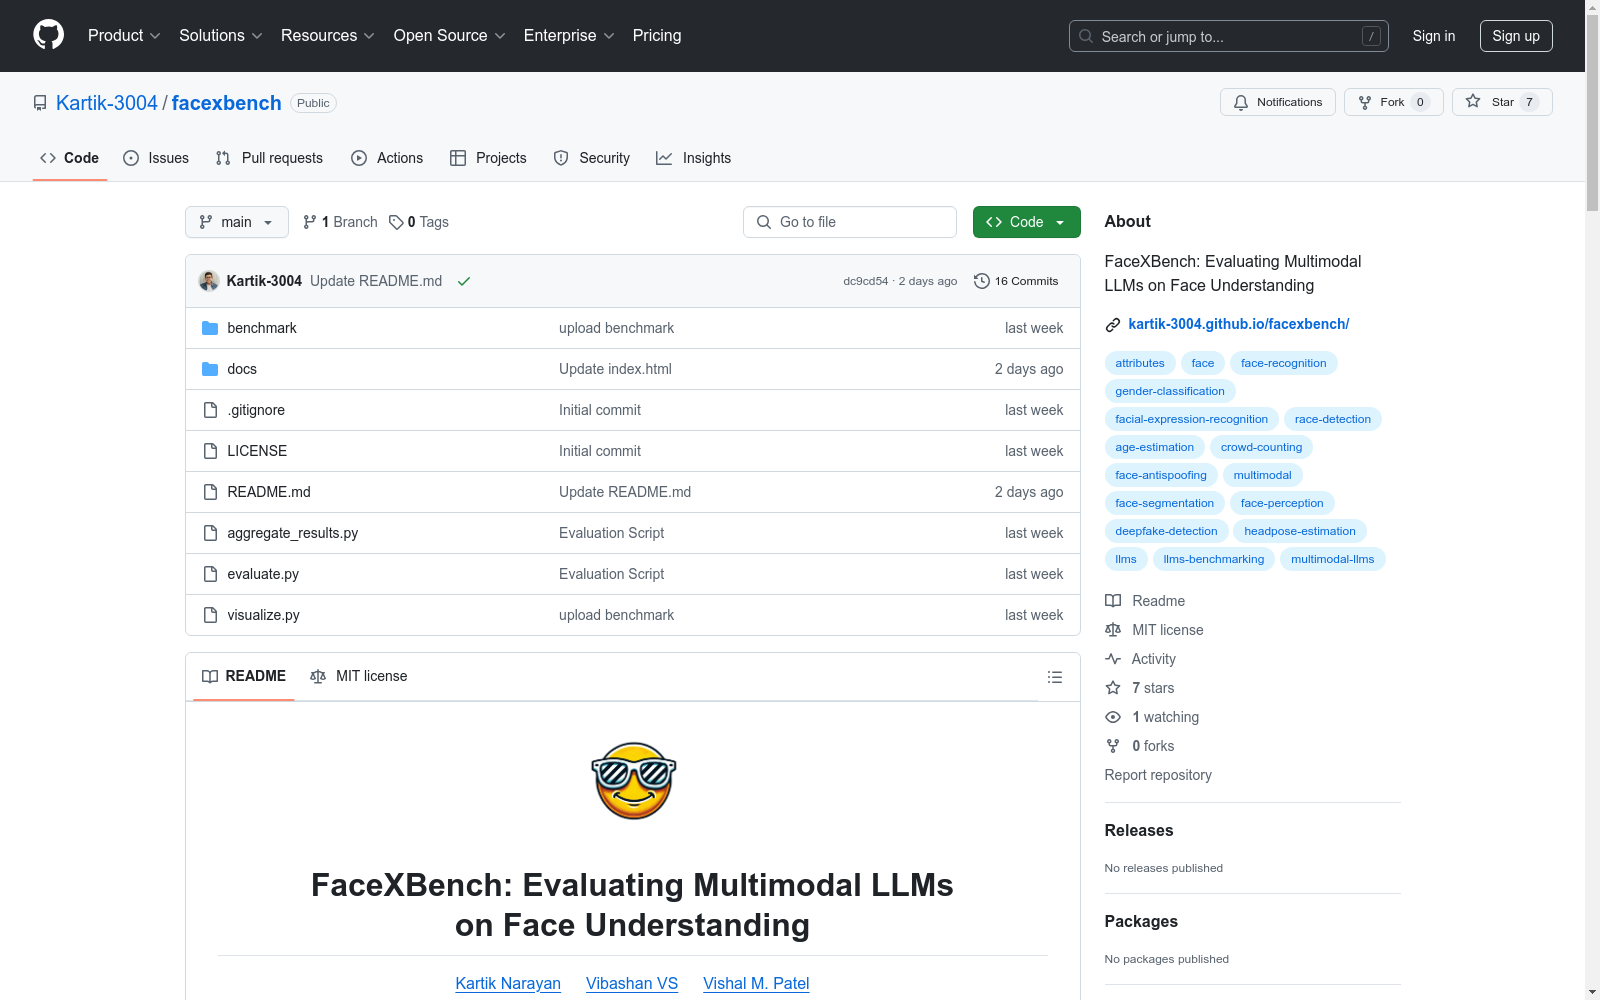Click the docs folder icon
1600x1000 pixels.
[x=210, y=369]
